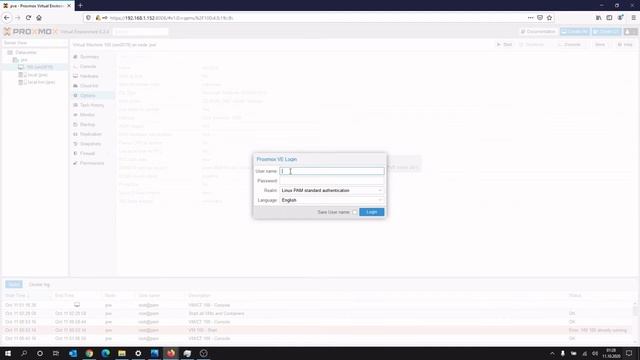Open the Snapshots tab

pyautogui.click(x=90, y=144)
